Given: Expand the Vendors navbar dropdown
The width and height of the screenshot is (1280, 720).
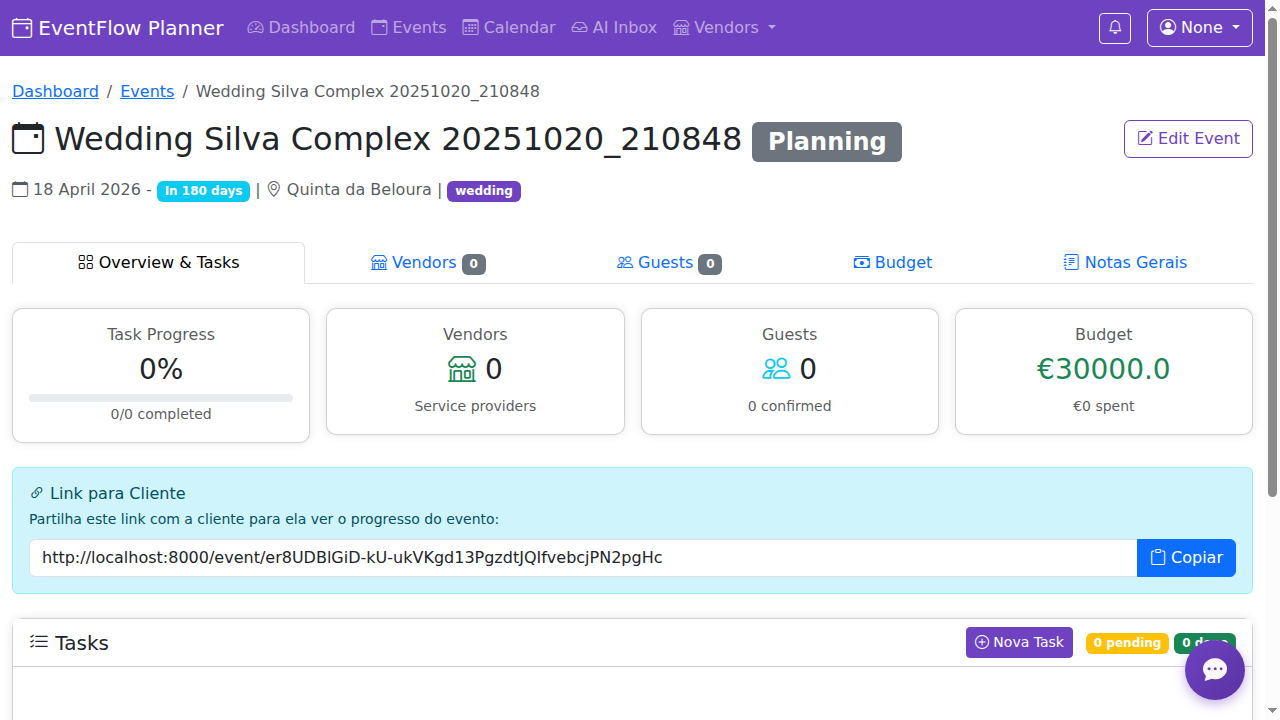Looking at the screenshot, I should (x=725, y=28).
